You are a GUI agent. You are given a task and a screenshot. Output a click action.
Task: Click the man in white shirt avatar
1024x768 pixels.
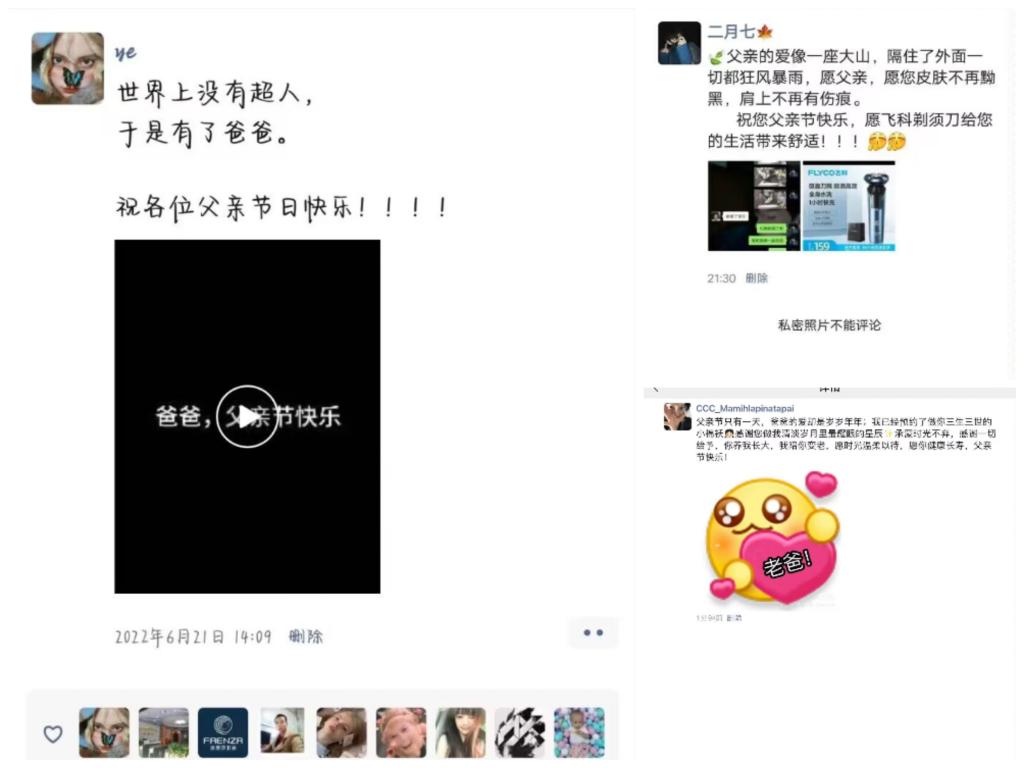tap(282, 730)
